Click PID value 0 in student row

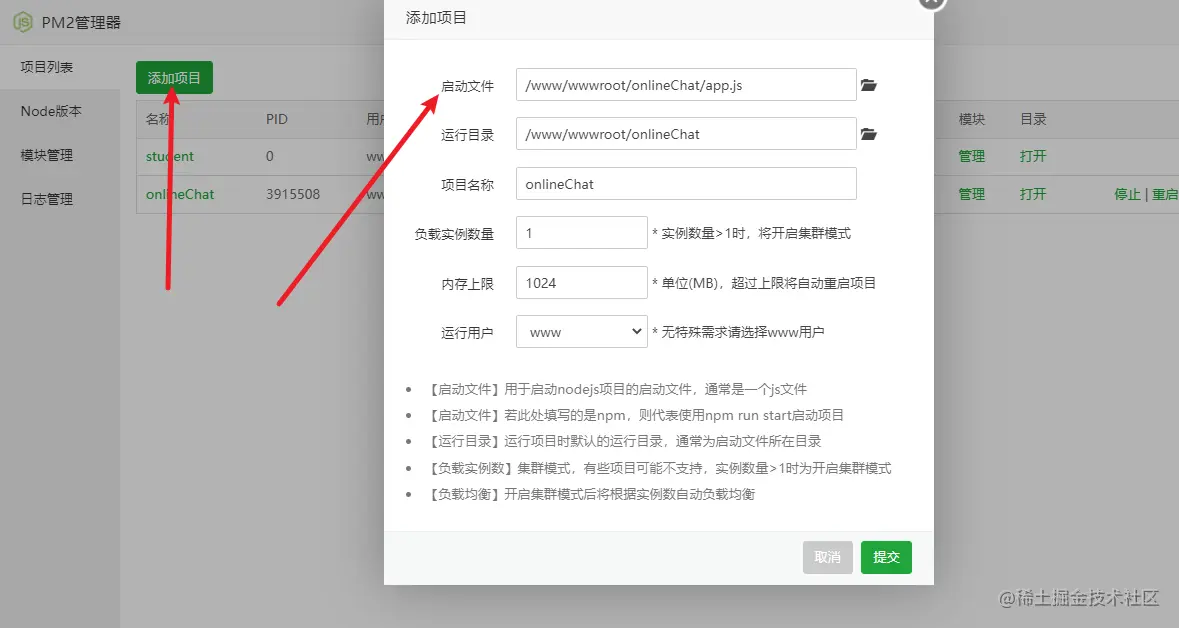[270, 156]
